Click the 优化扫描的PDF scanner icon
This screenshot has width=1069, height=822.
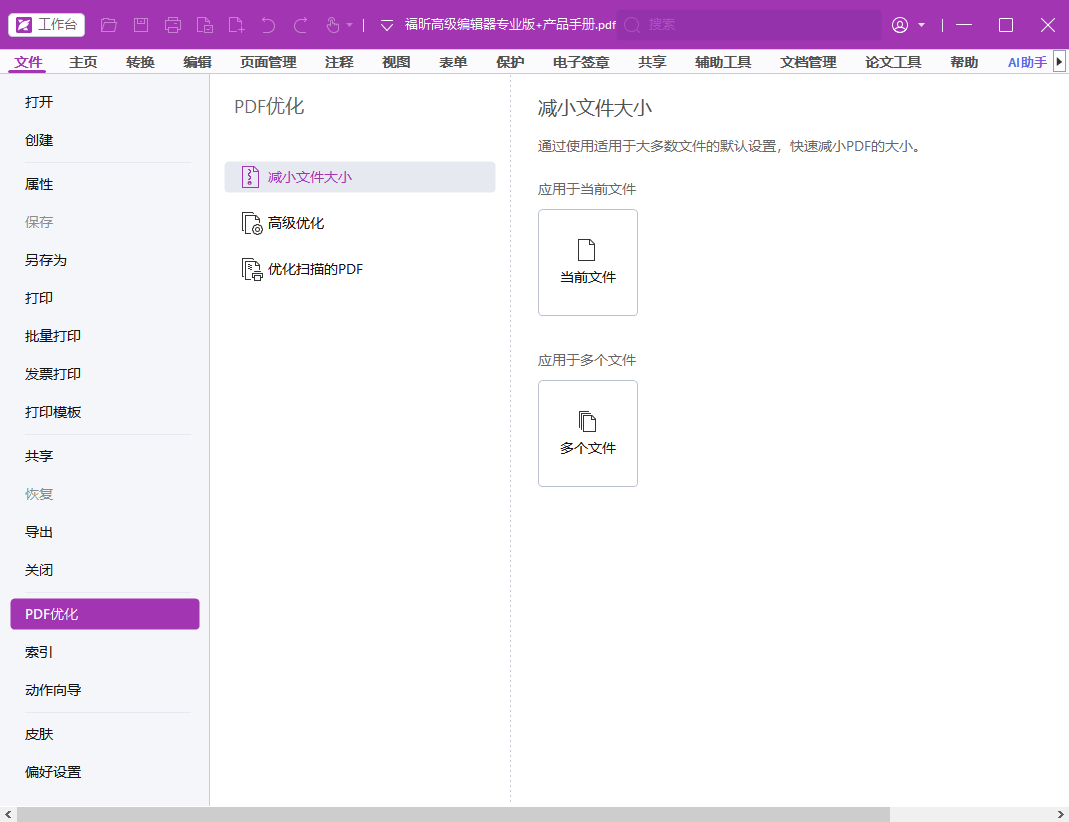(252, 269)
